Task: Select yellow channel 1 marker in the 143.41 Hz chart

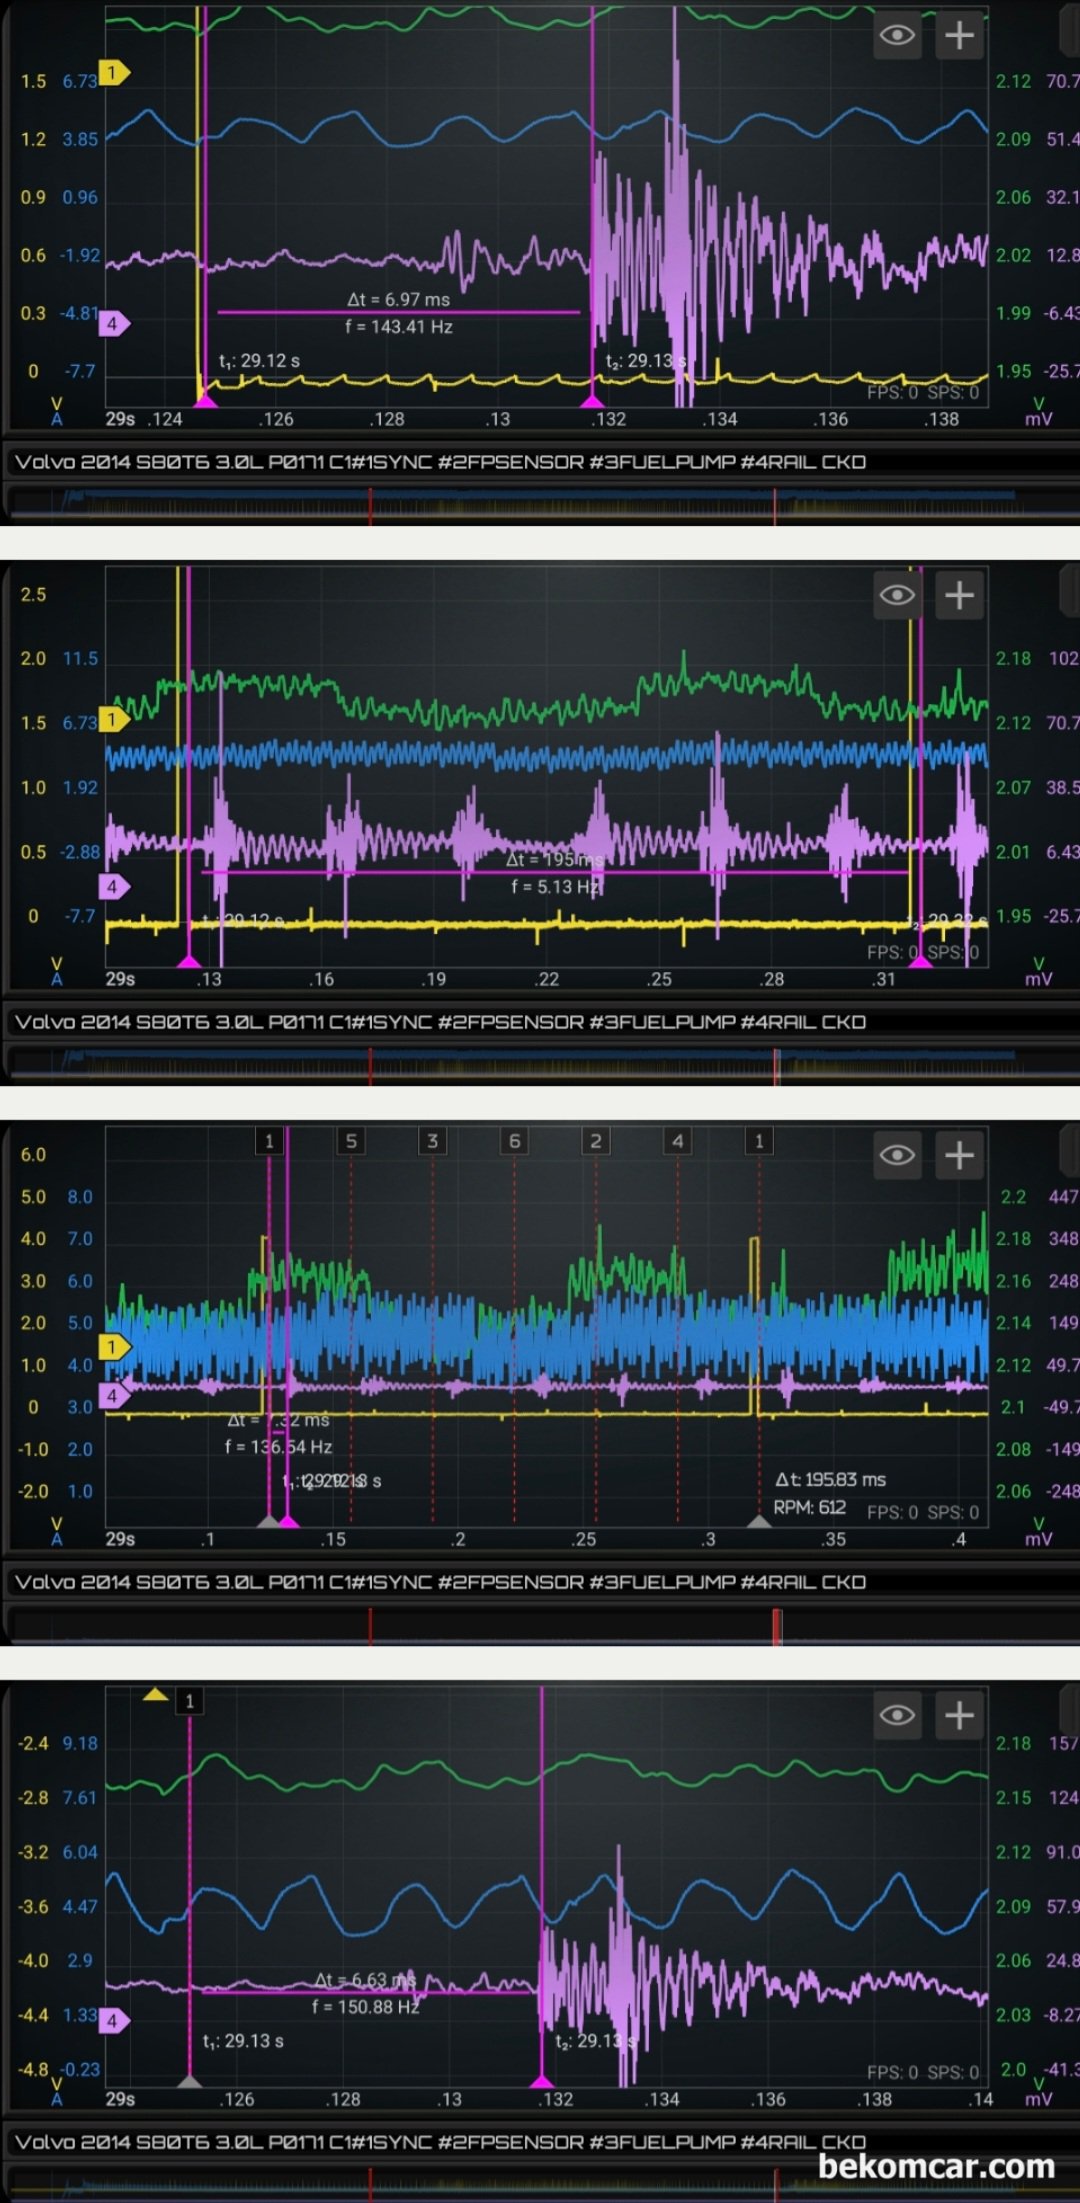Action: (x=114, y=73)
